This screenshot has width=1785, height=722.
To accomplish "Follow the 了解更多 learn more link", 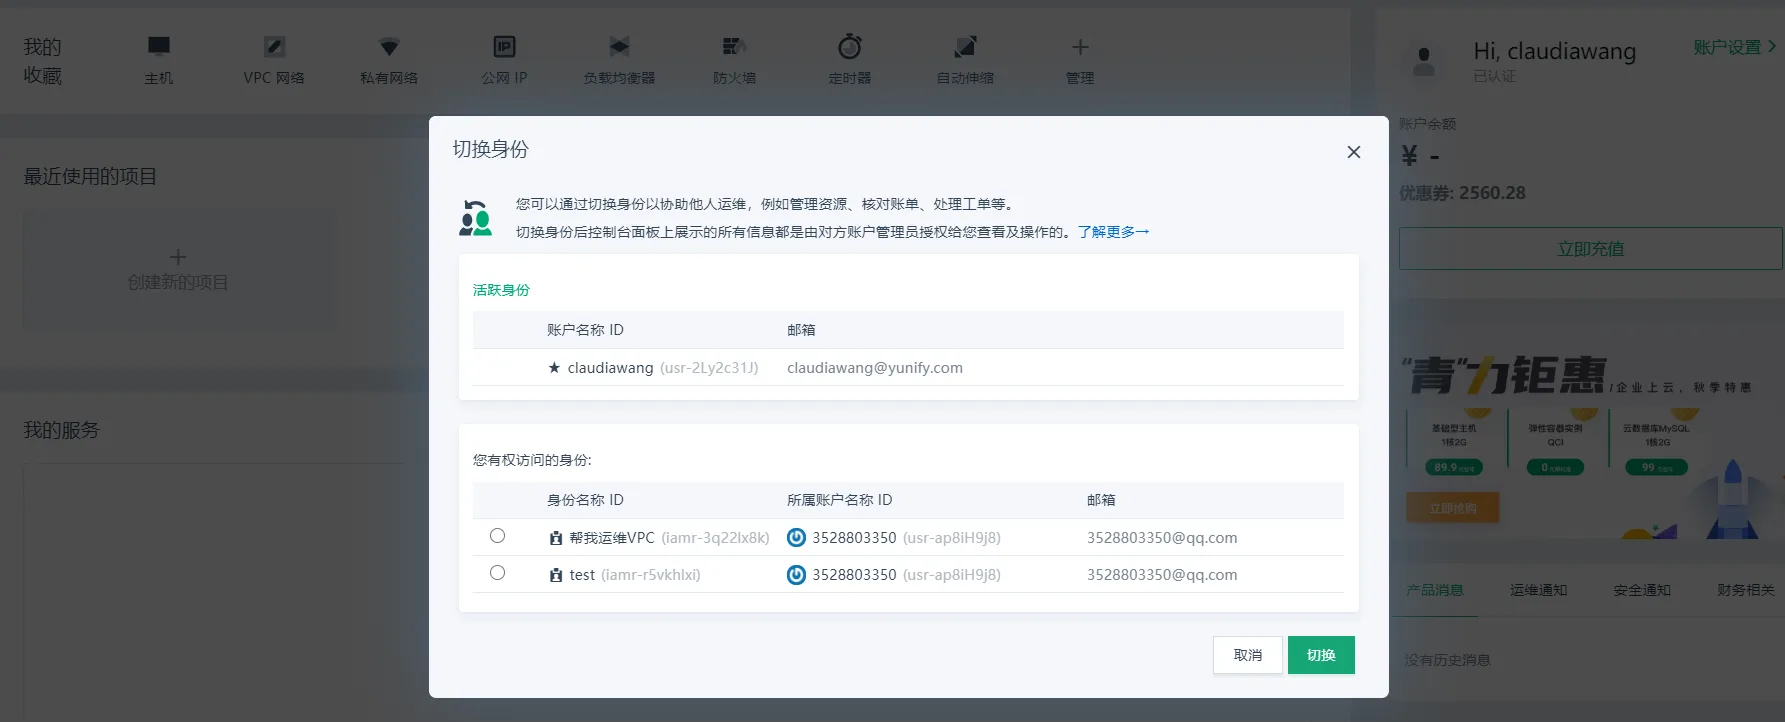I will [x=1113, y=232].
